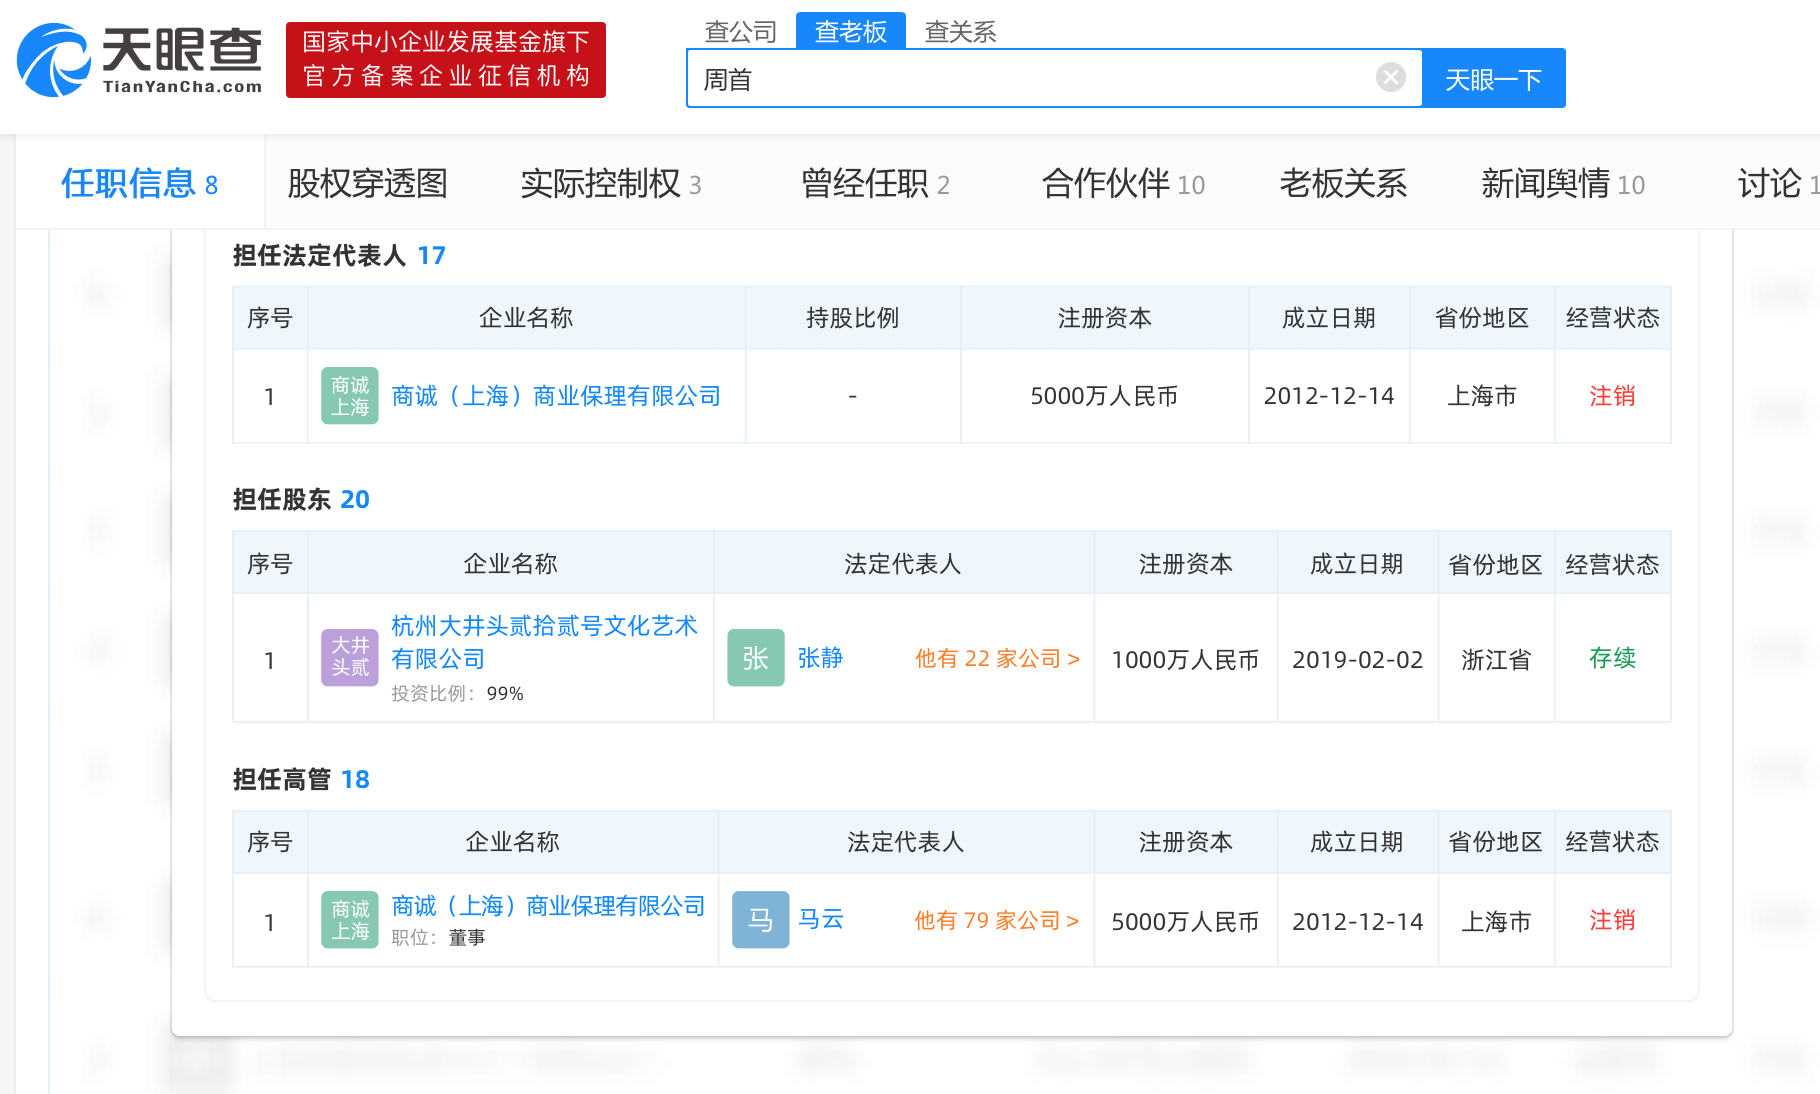Select 投资比例 99% text

tap(457, 693)
